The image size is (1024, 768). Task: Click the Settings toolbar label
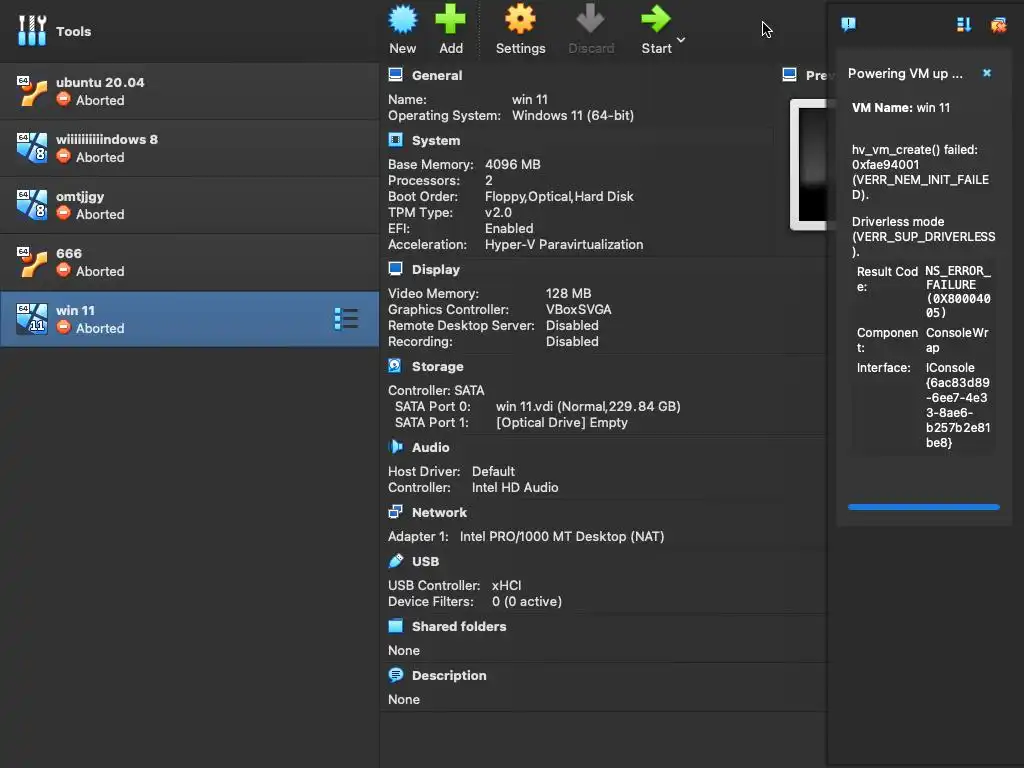(520, 48)
